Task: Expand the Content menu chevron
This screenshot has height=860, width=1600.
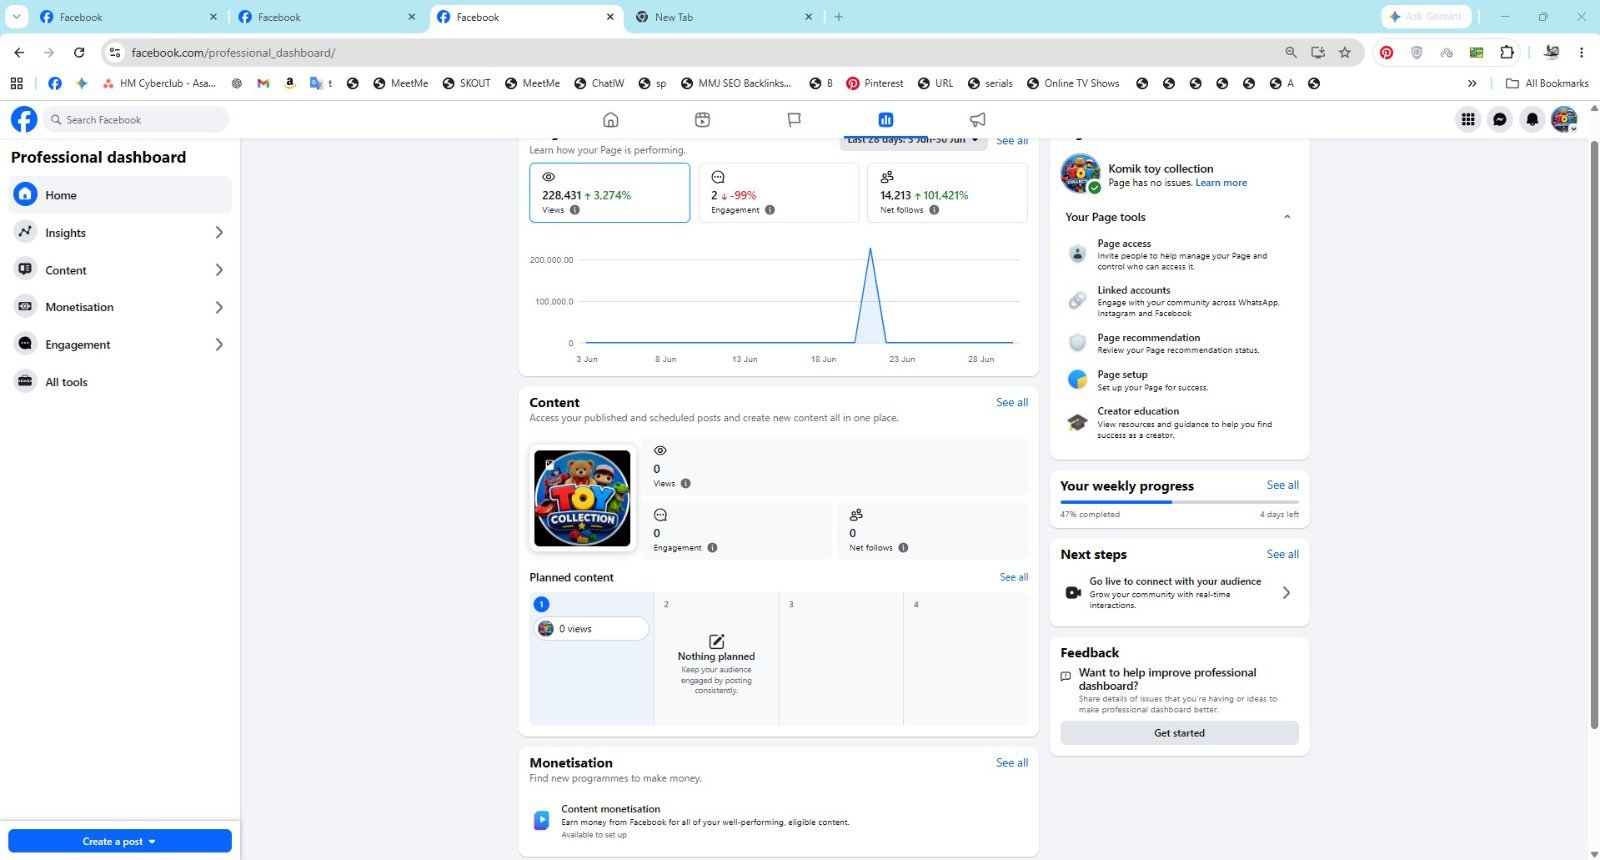Action: tap(219, 270)
